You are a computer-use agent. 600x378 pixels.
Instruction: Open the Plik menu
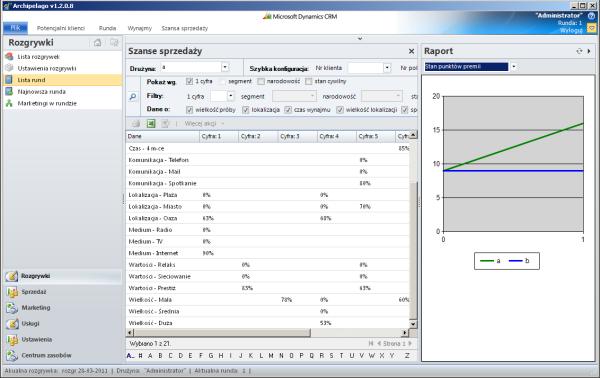15,28
